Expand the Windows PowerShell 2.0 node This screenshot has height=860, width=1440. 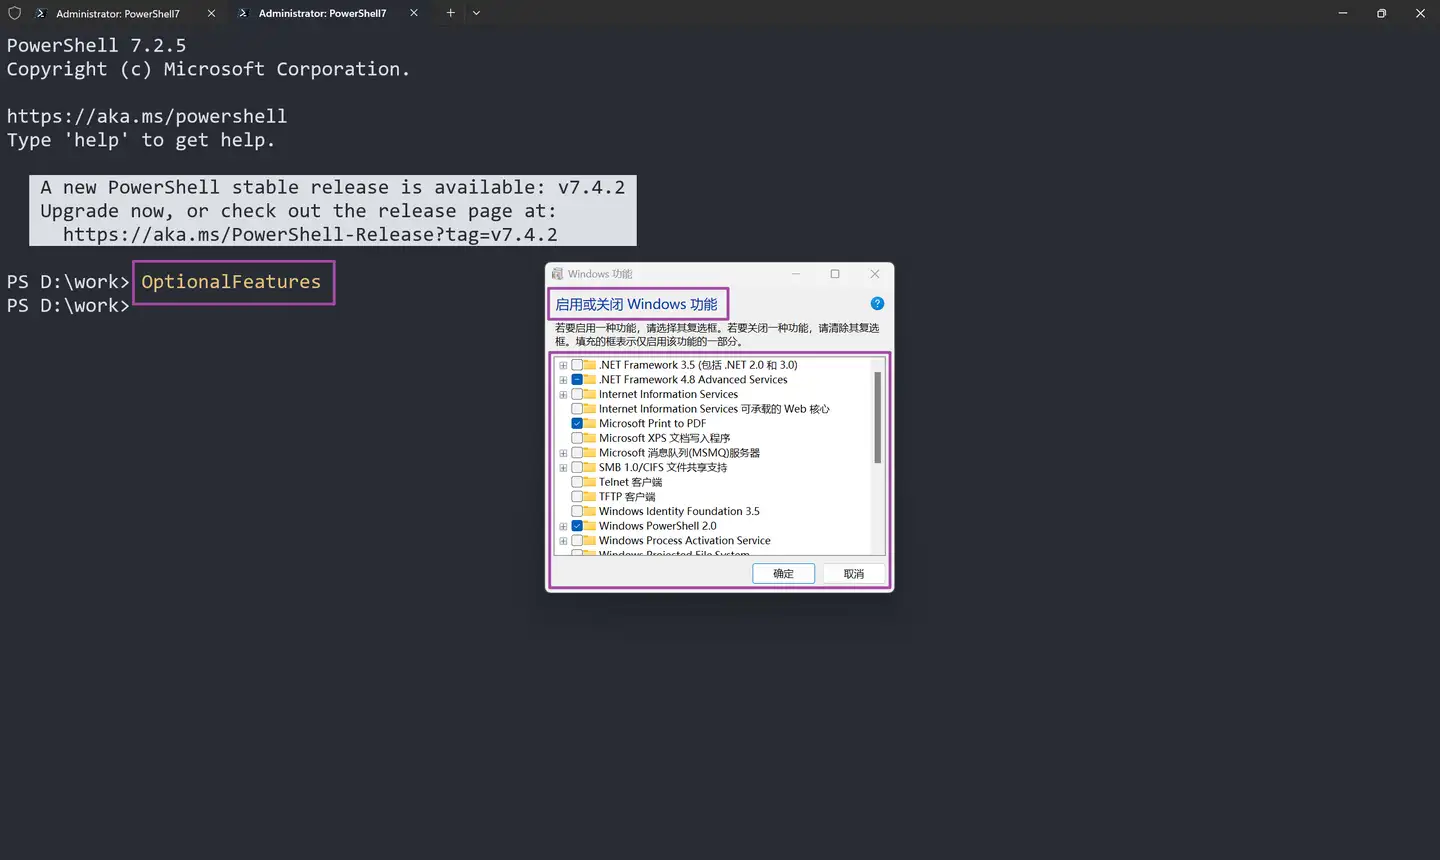(x=563, y=526)
